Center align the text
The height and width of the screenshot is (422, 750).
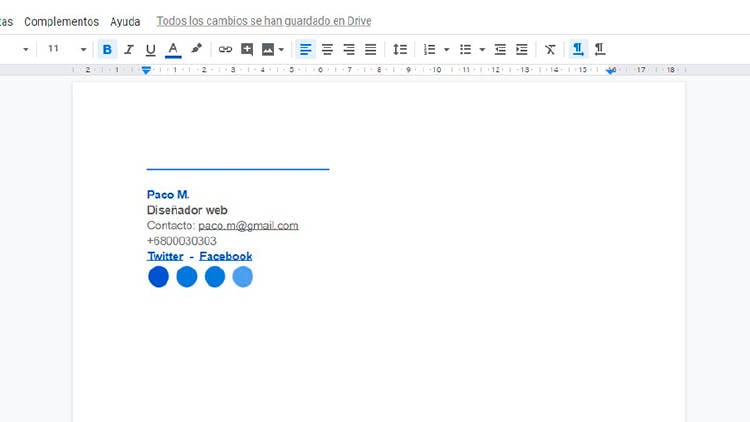(327, 49)
